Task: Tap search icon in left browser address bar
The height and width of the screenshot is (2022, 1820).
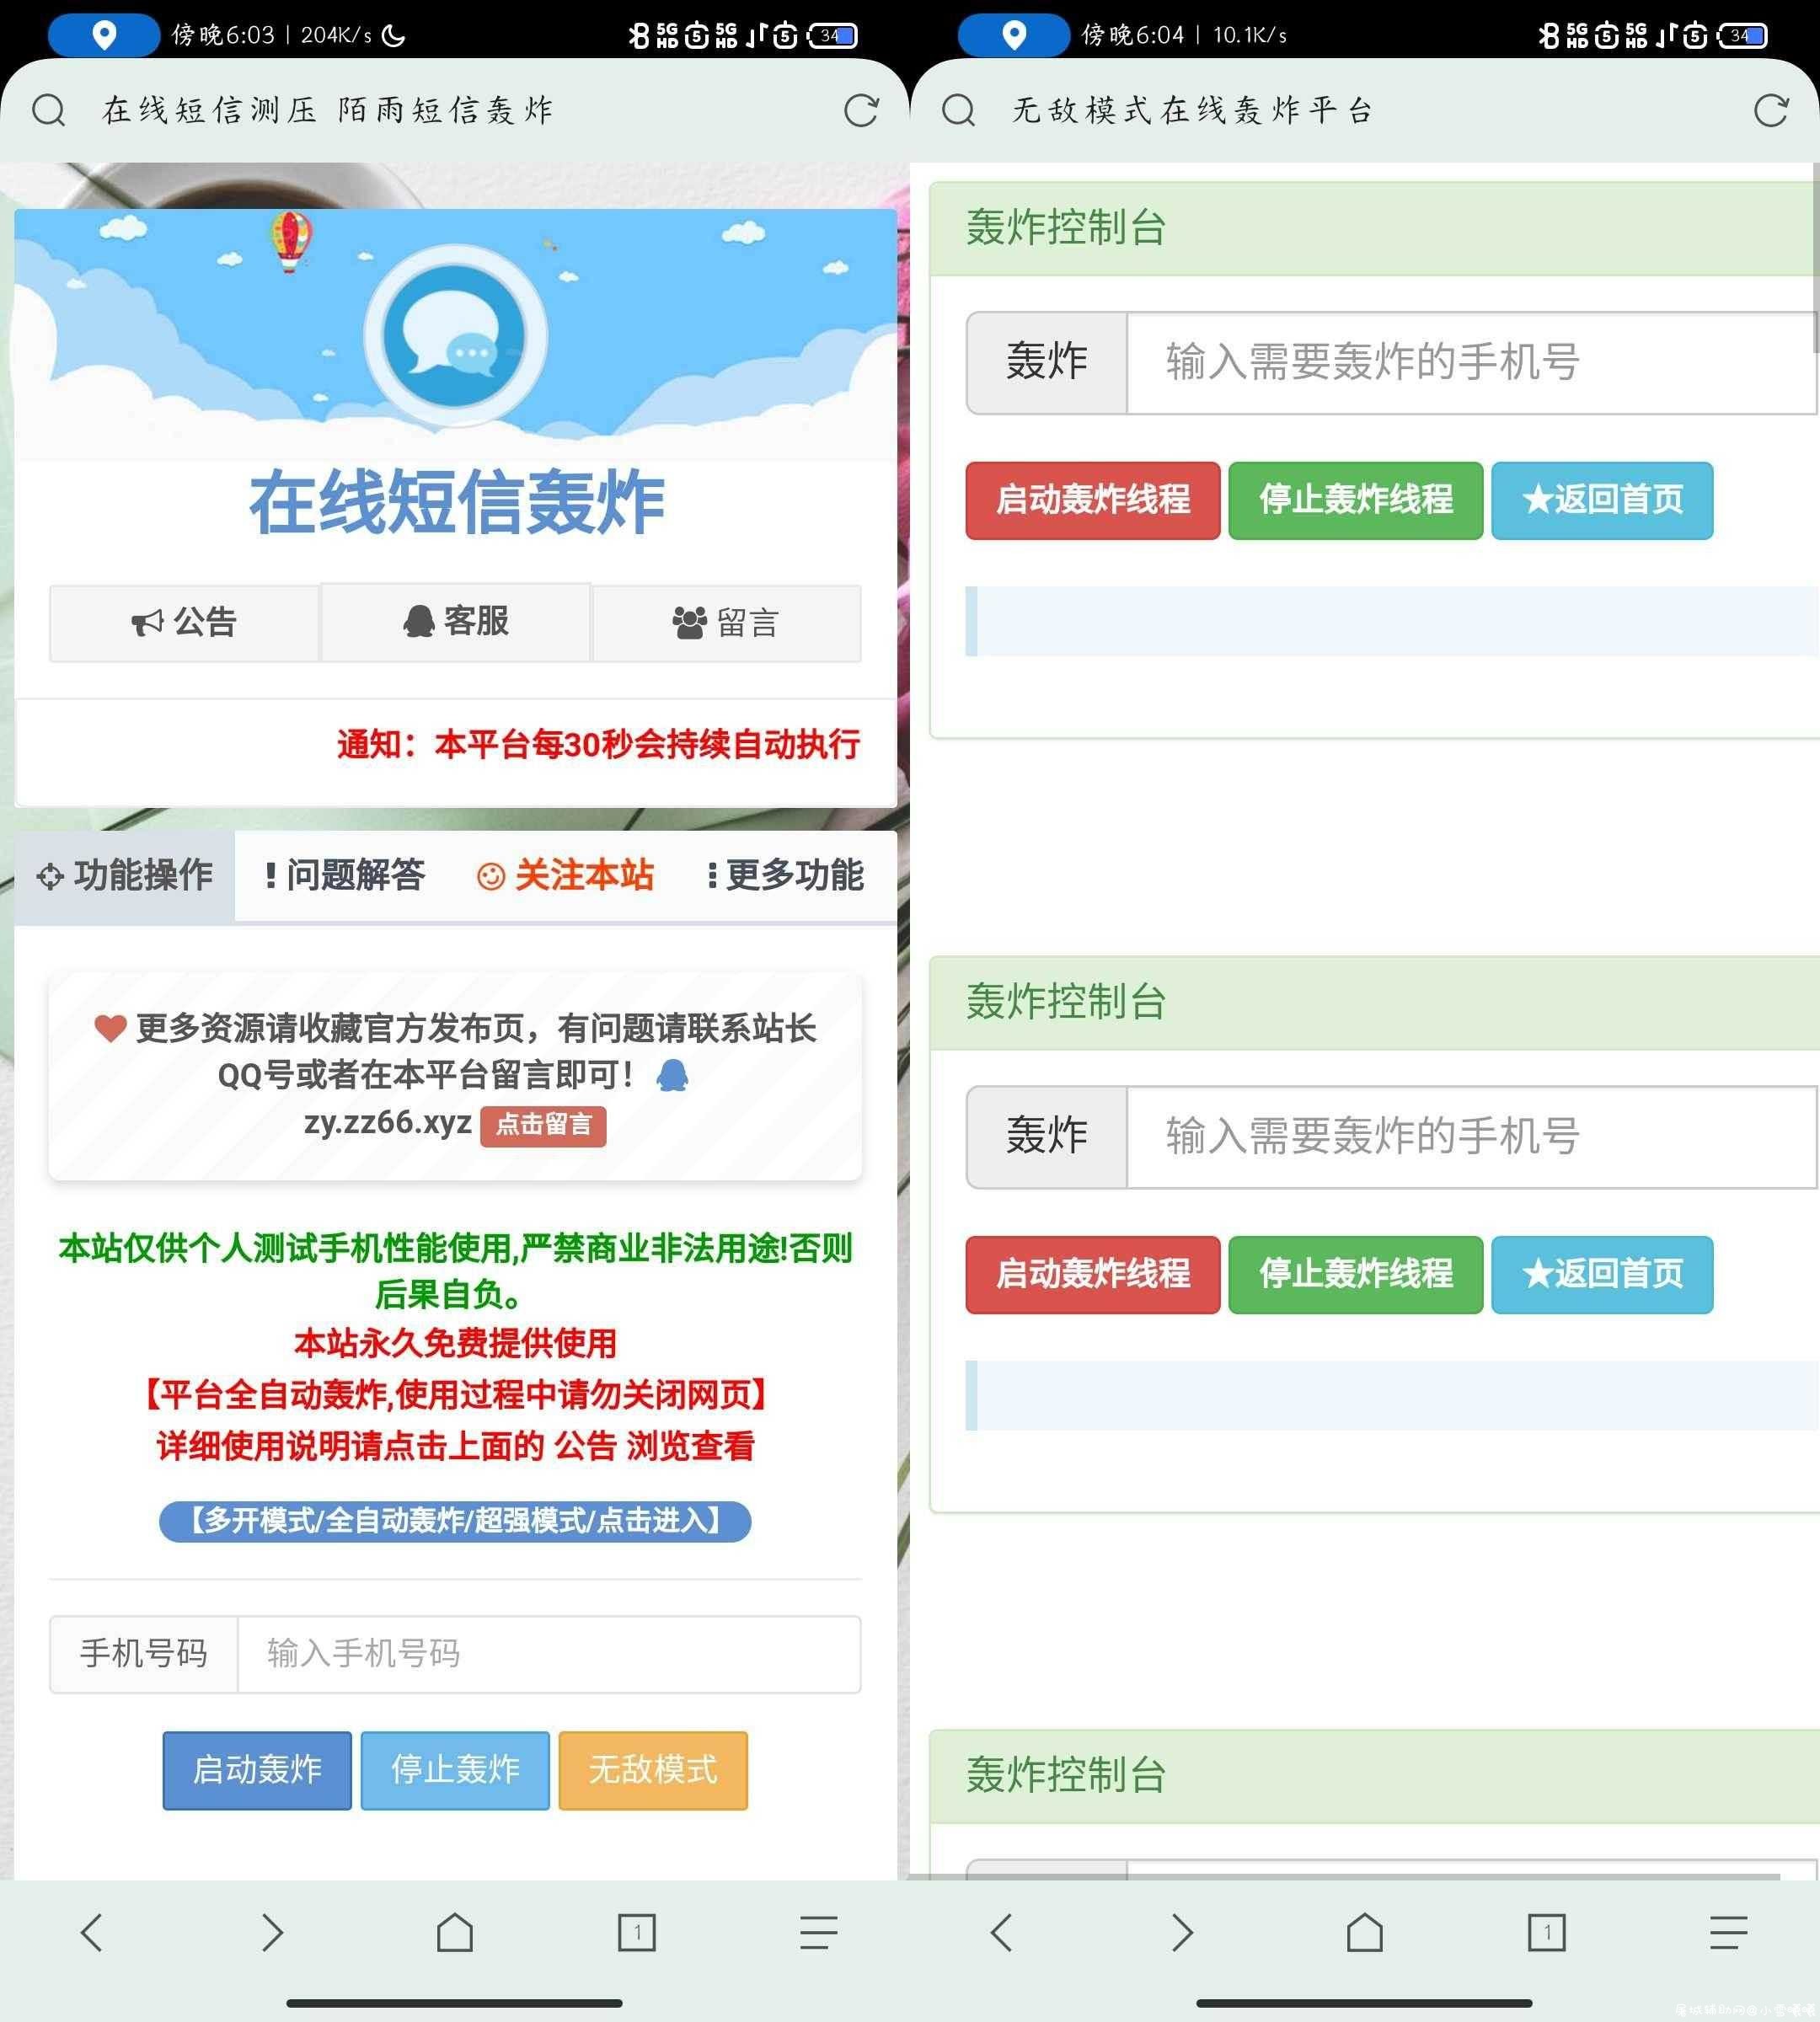Action: point(48,110)
